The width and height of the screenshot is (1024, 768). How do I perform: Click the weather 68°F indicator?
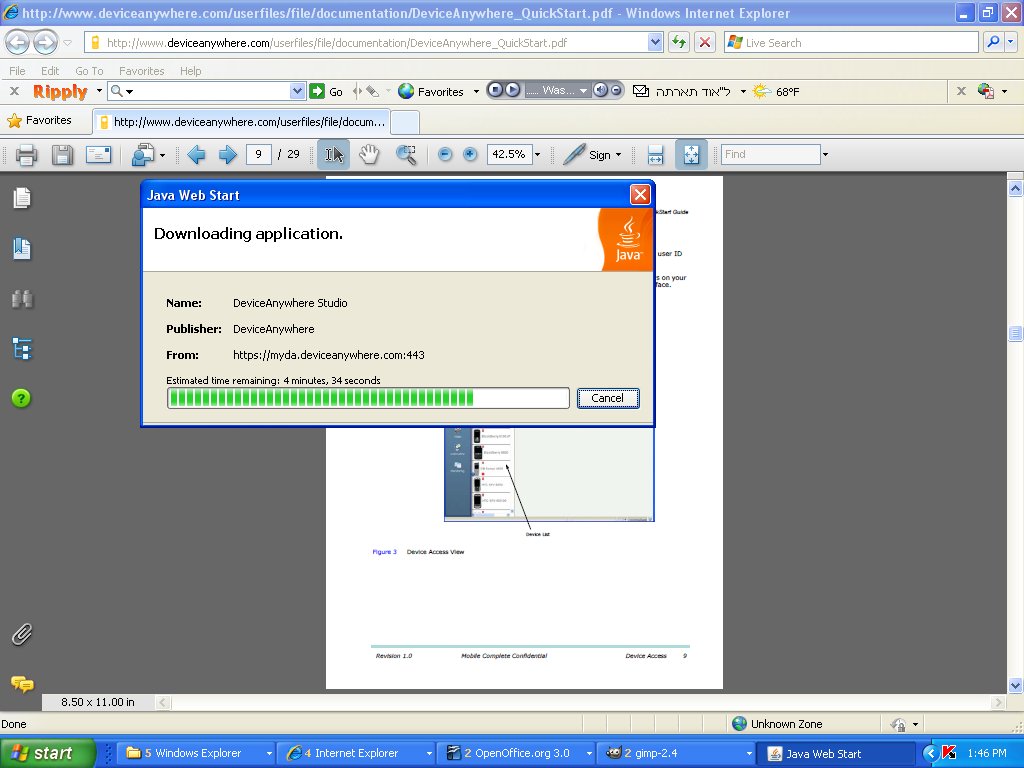coord(776,91)
